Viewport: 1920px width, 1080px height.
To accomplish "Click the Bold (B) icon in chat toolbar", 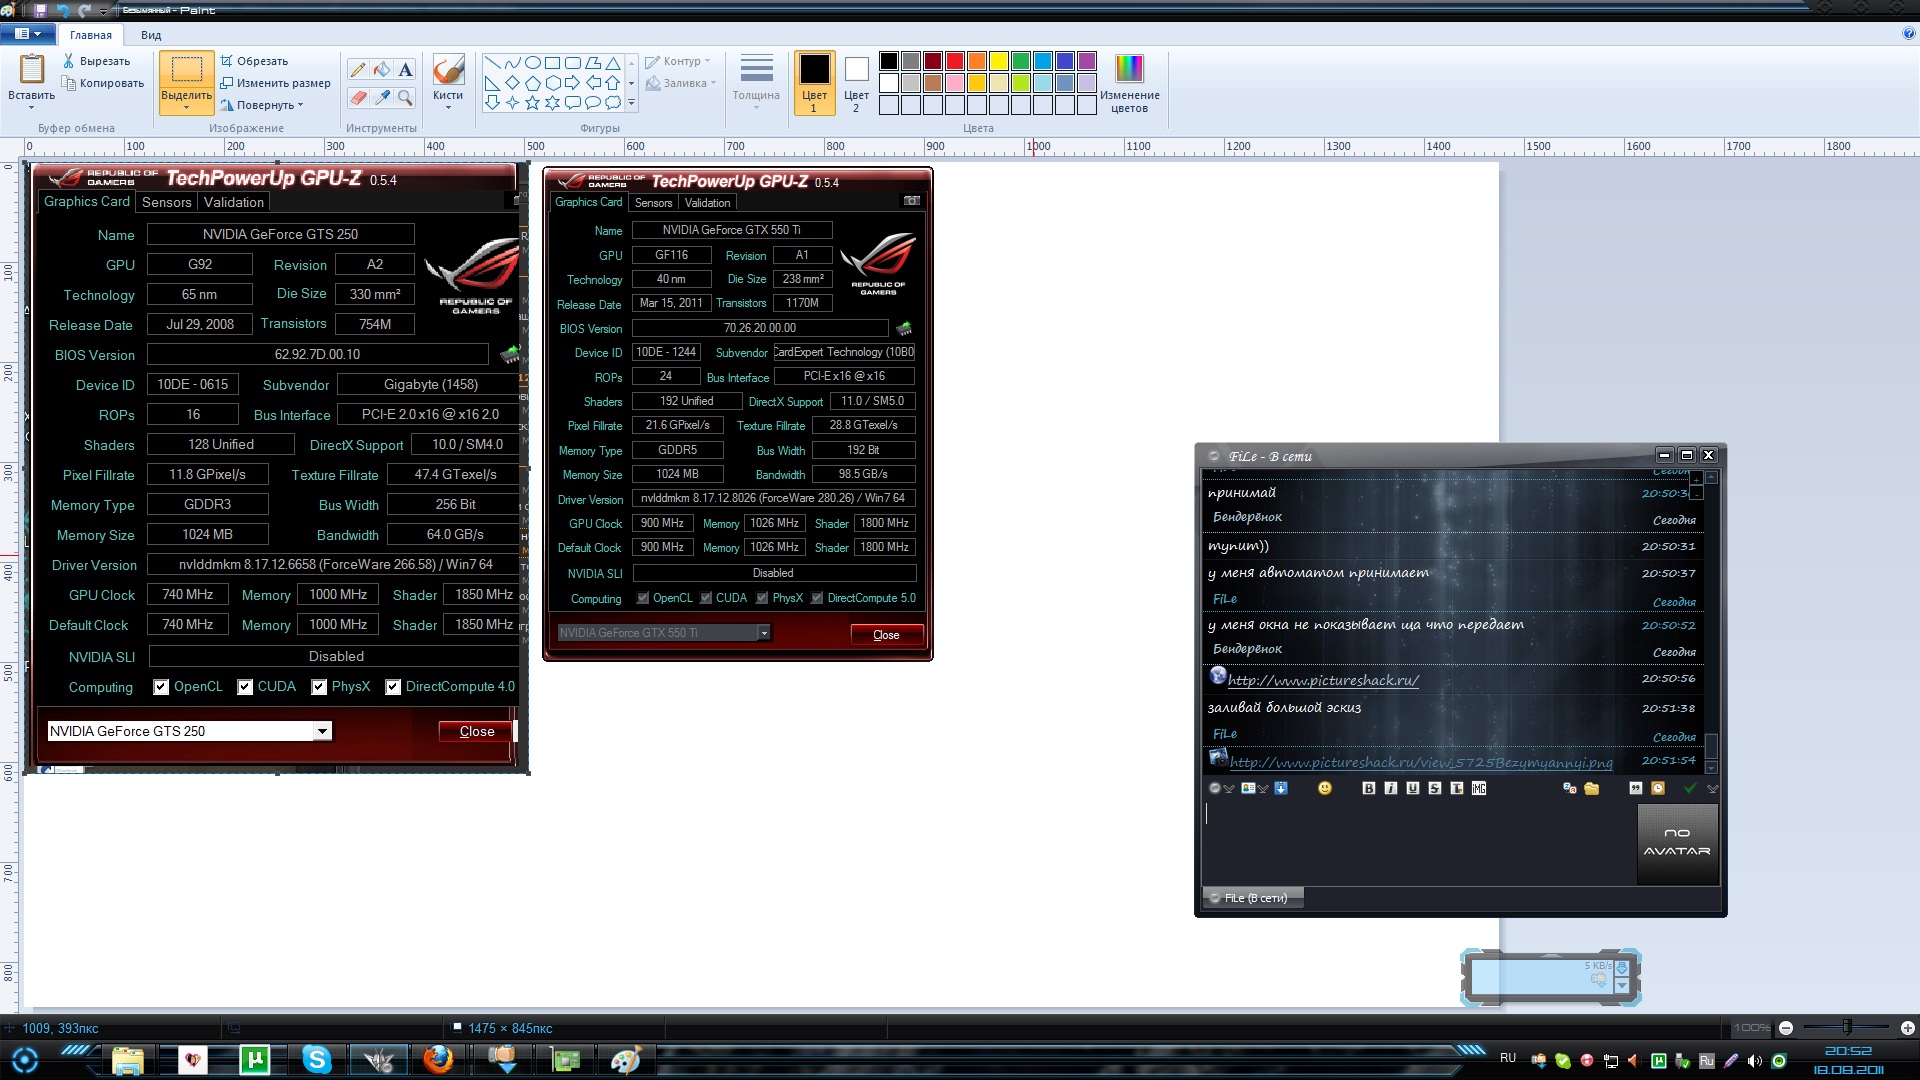I will (1369, 788).
